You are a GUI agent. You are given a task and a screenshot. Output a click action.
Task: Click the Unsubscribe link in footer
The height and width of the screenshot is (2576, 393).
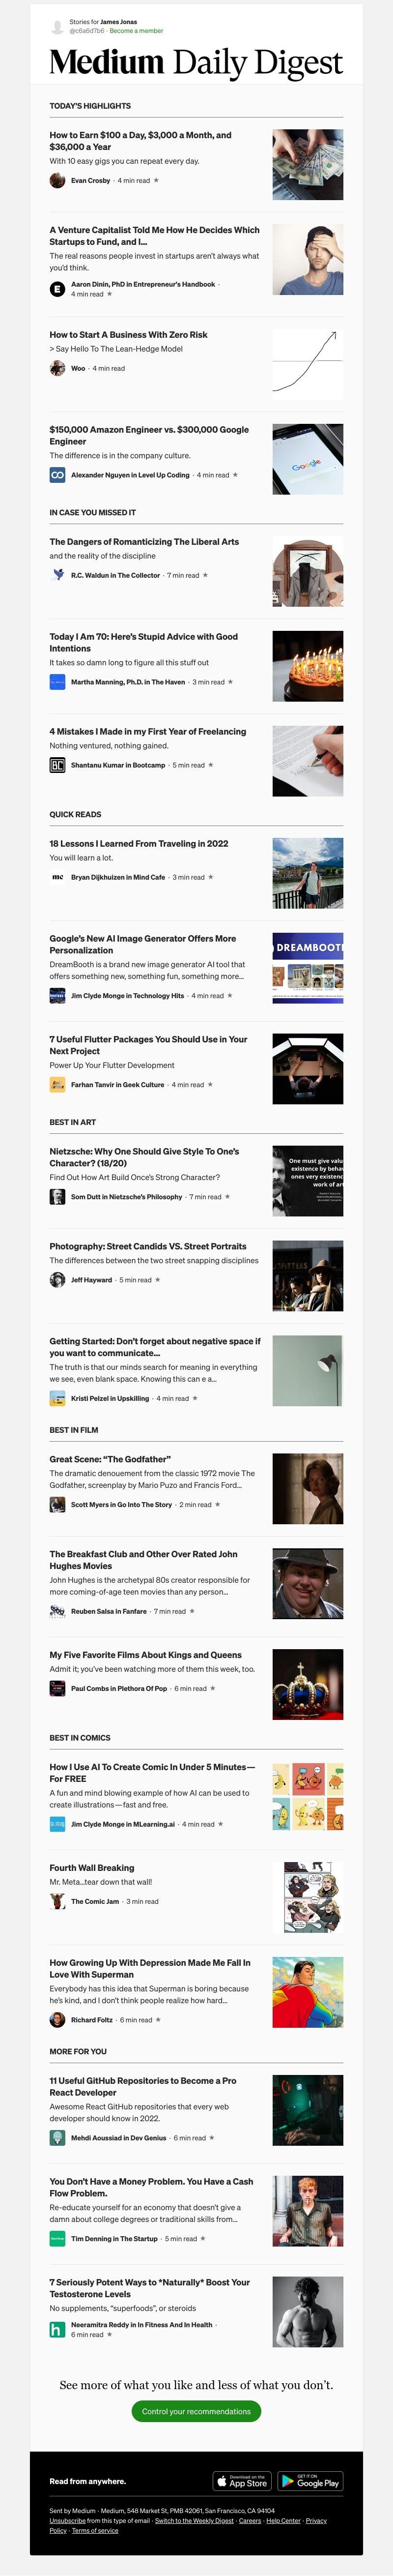(68, 2520)
